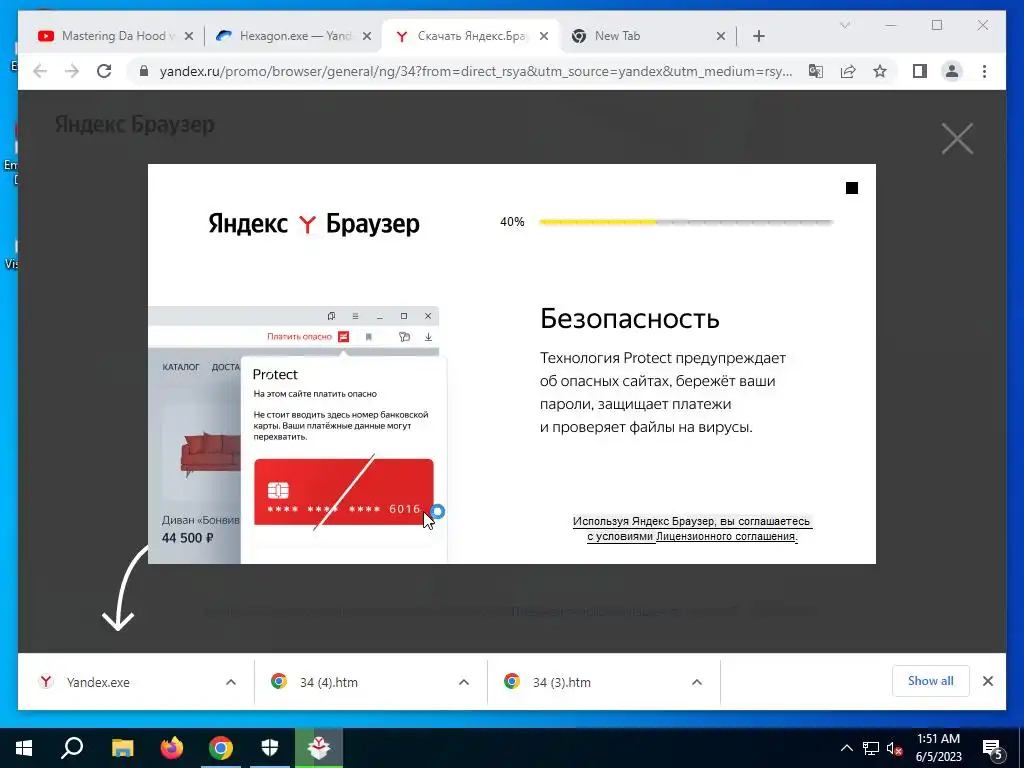Image resolution: width=1024 pixels, height=768 pixels.
Task: Open the Chrome profile menu
Action: point(952,71)
